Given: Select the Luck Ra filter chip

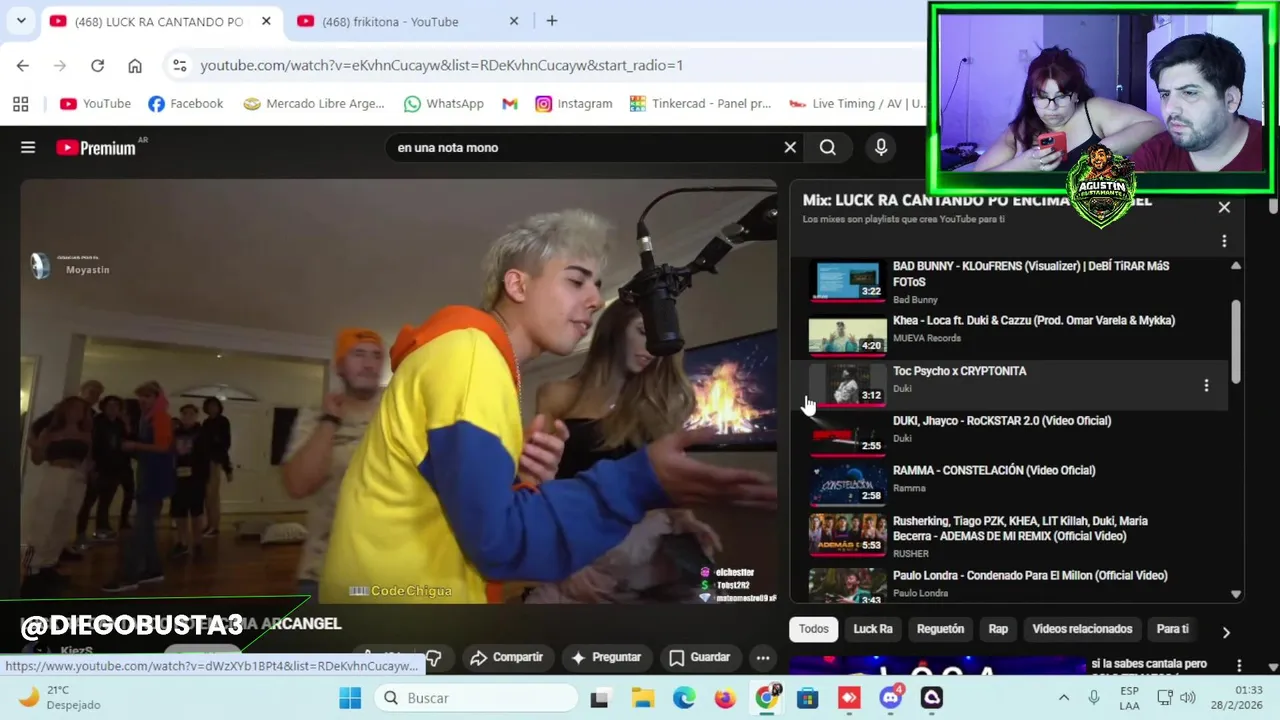Looking at the screenshot, I should (873, 629).
